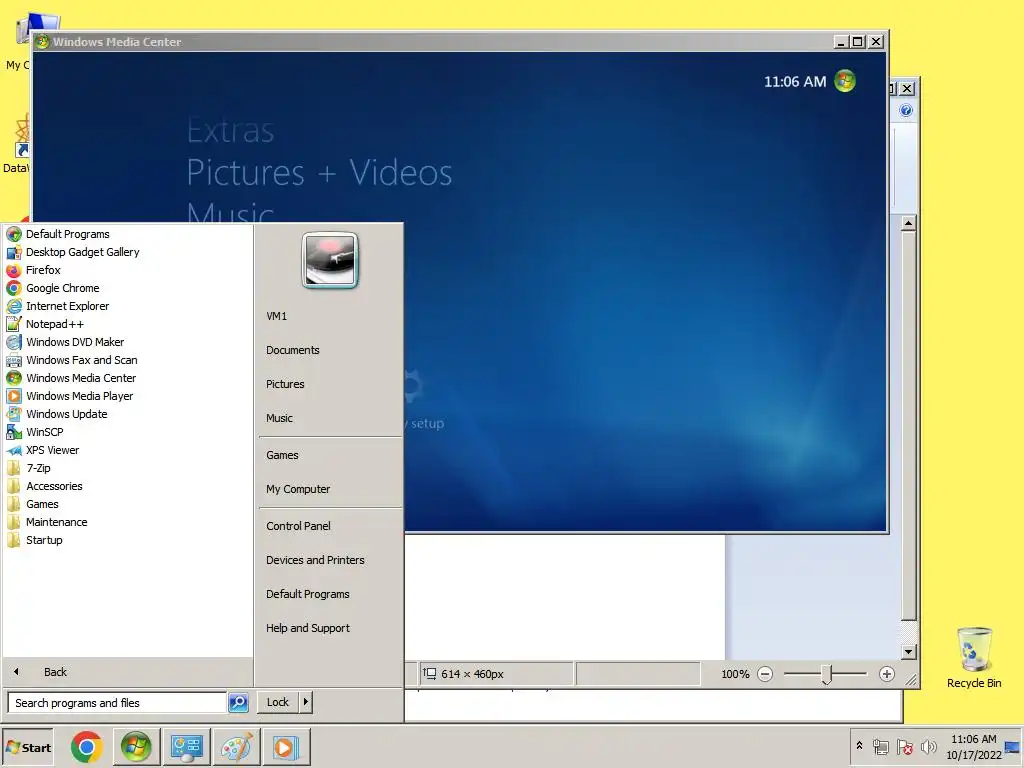Switch to Chrome on the taskbar
Image resolution: width=1024 pixels, height=768 pixels.
pos(87,747)
